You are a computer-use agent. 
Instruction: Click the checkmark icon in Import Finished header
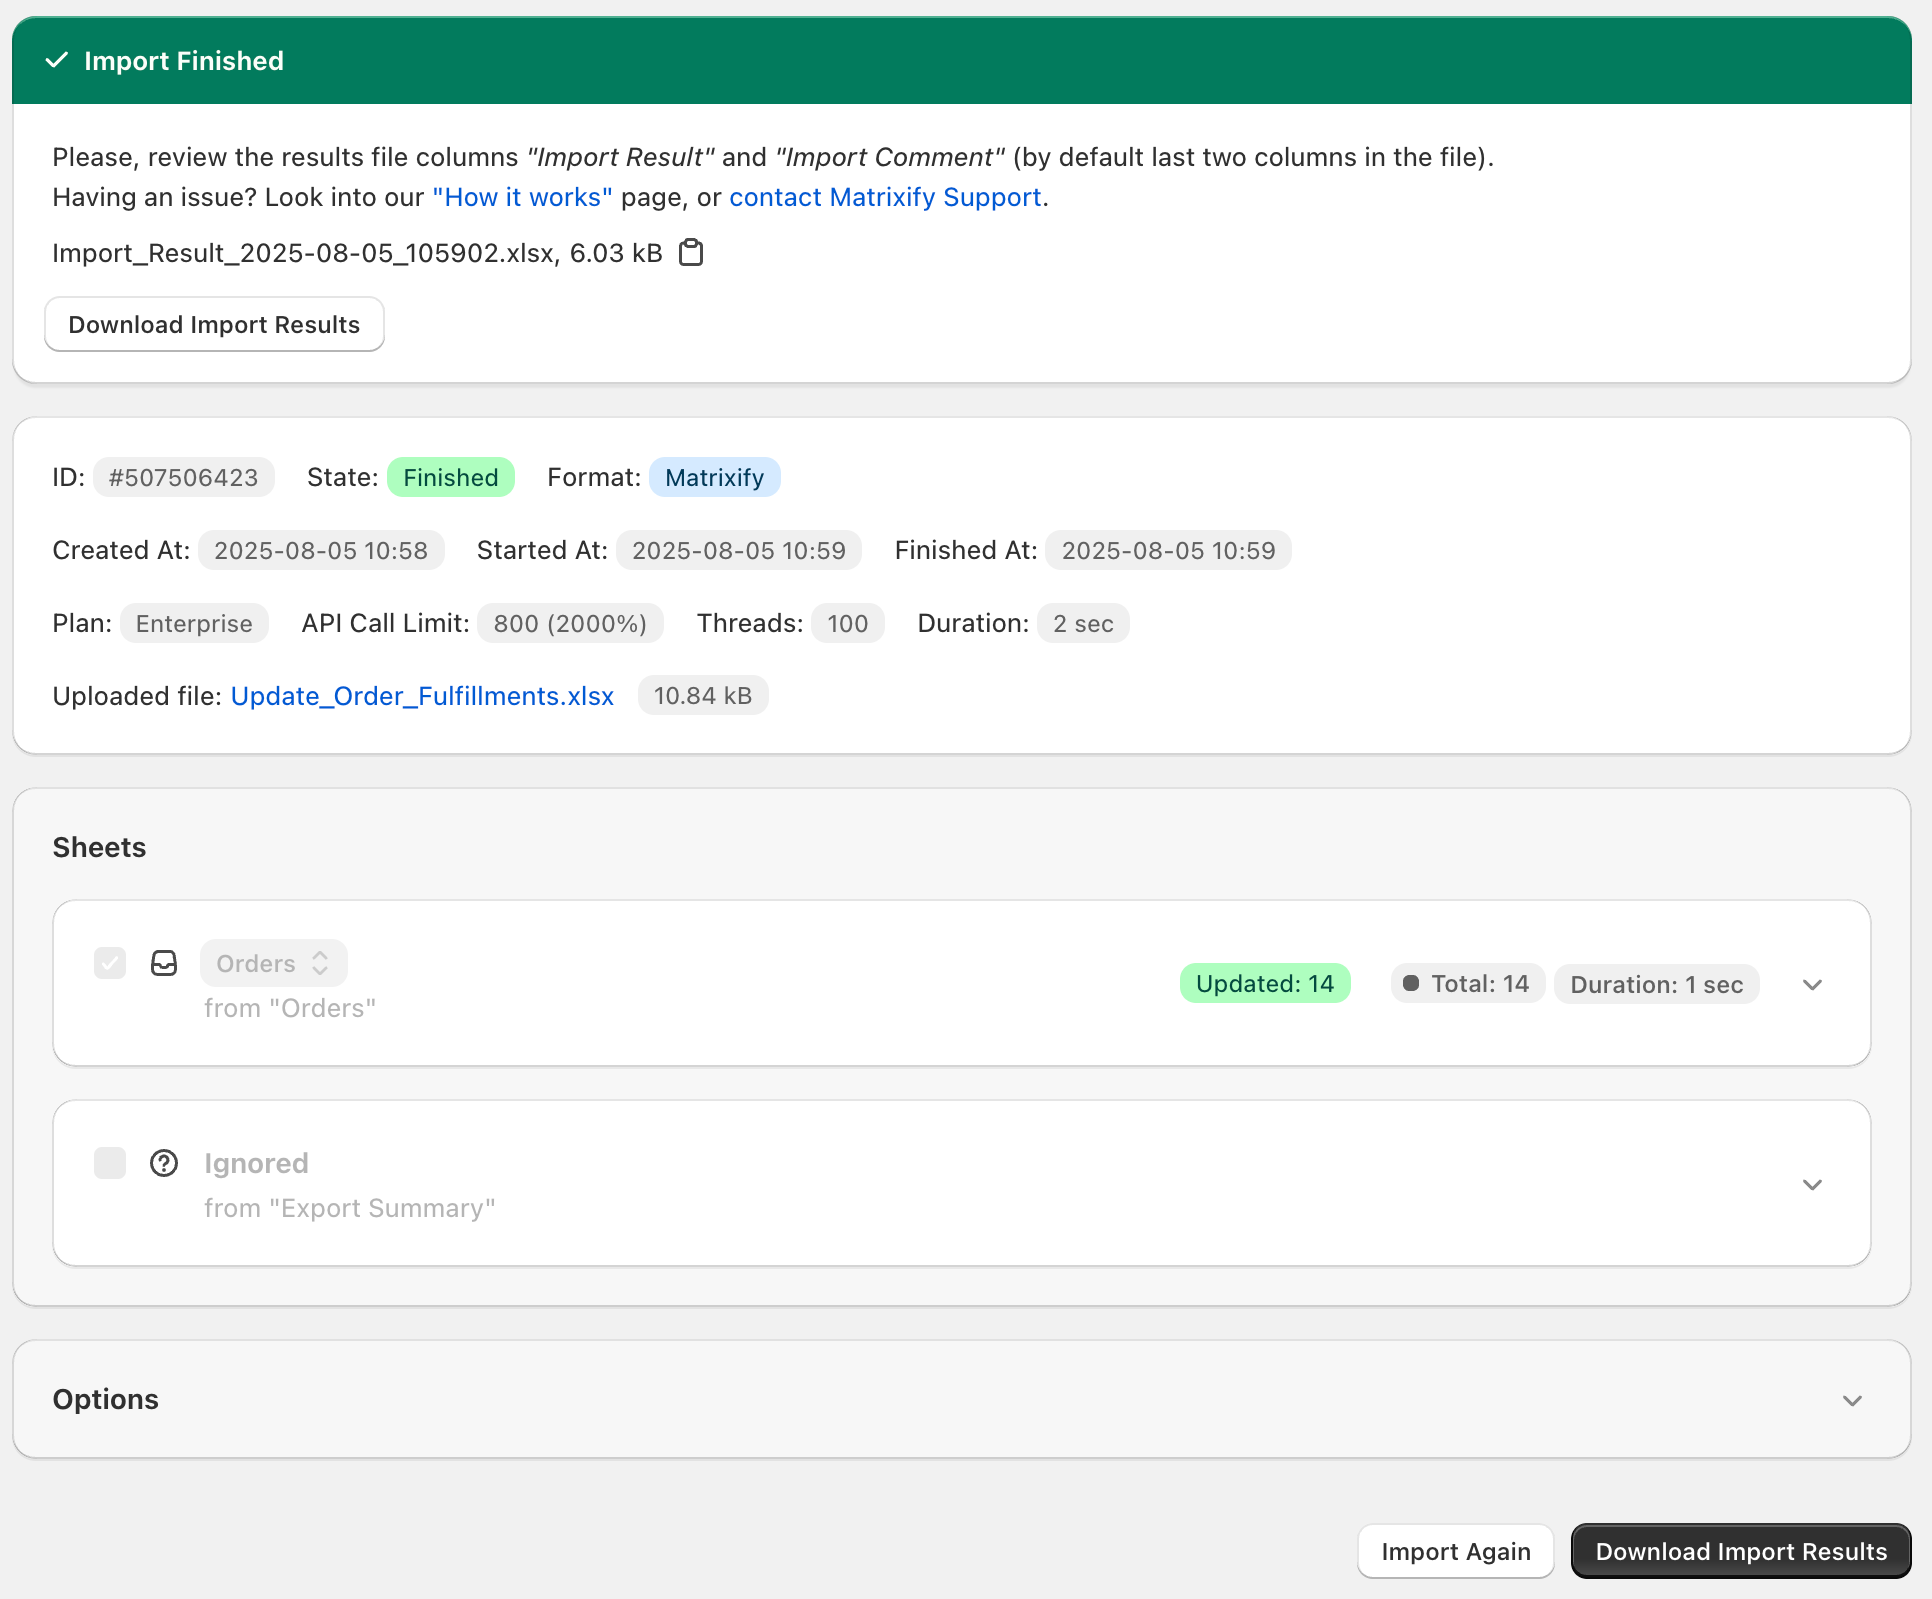[x=56, y=60]
